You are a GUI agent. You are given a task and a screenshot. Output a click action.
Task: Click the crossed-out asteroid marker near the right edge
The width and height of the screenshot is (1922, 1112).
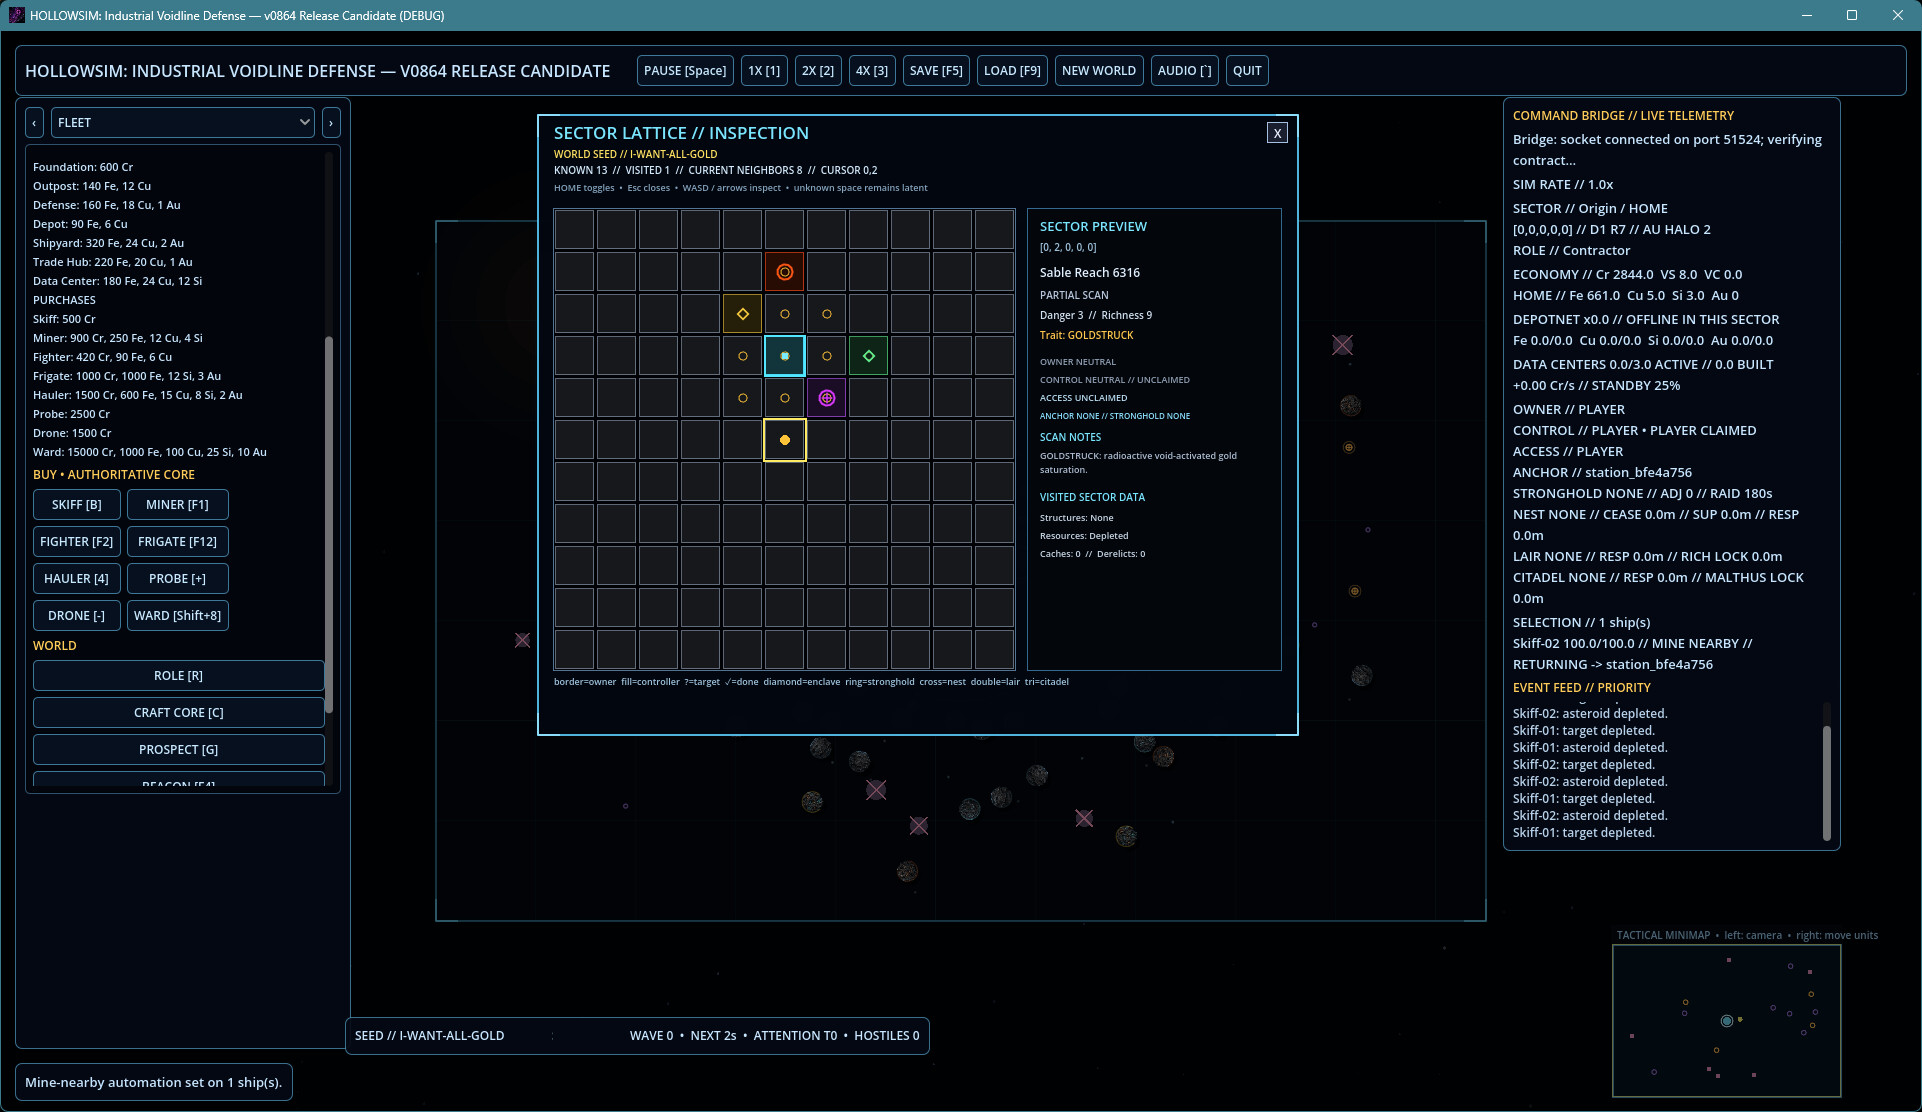tap(1342, 345)
